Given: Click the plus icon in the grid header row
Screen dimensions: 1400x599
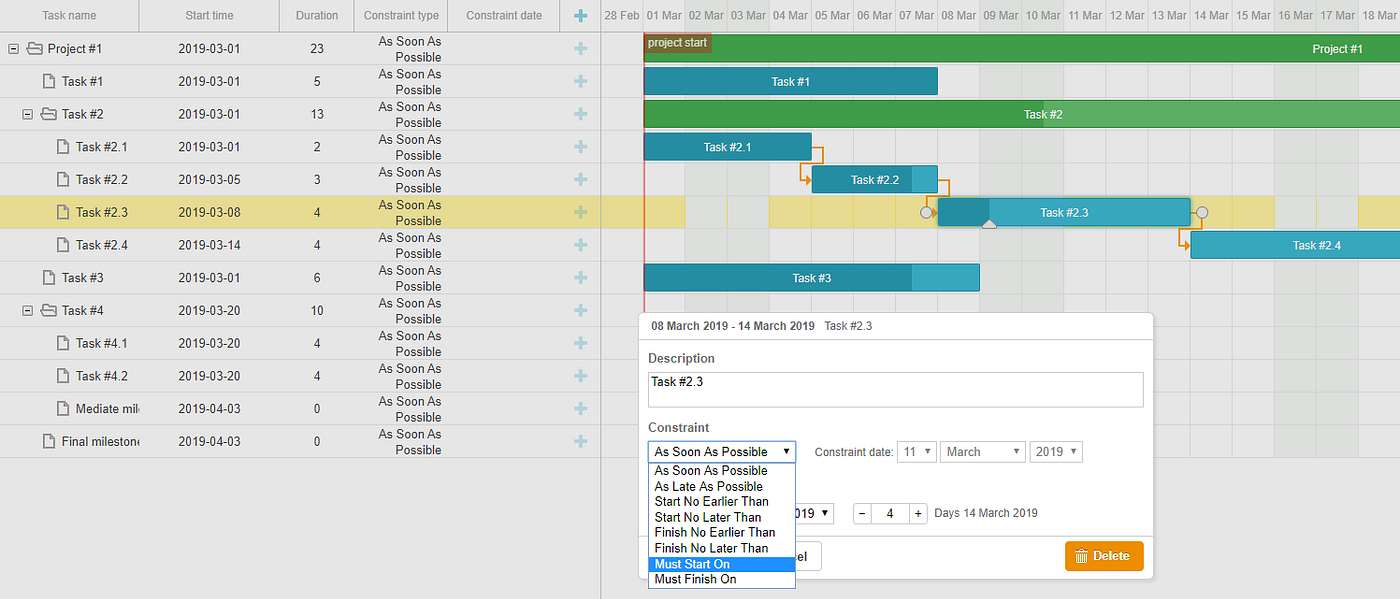Looking at the screenshot, I should (578, 16).
